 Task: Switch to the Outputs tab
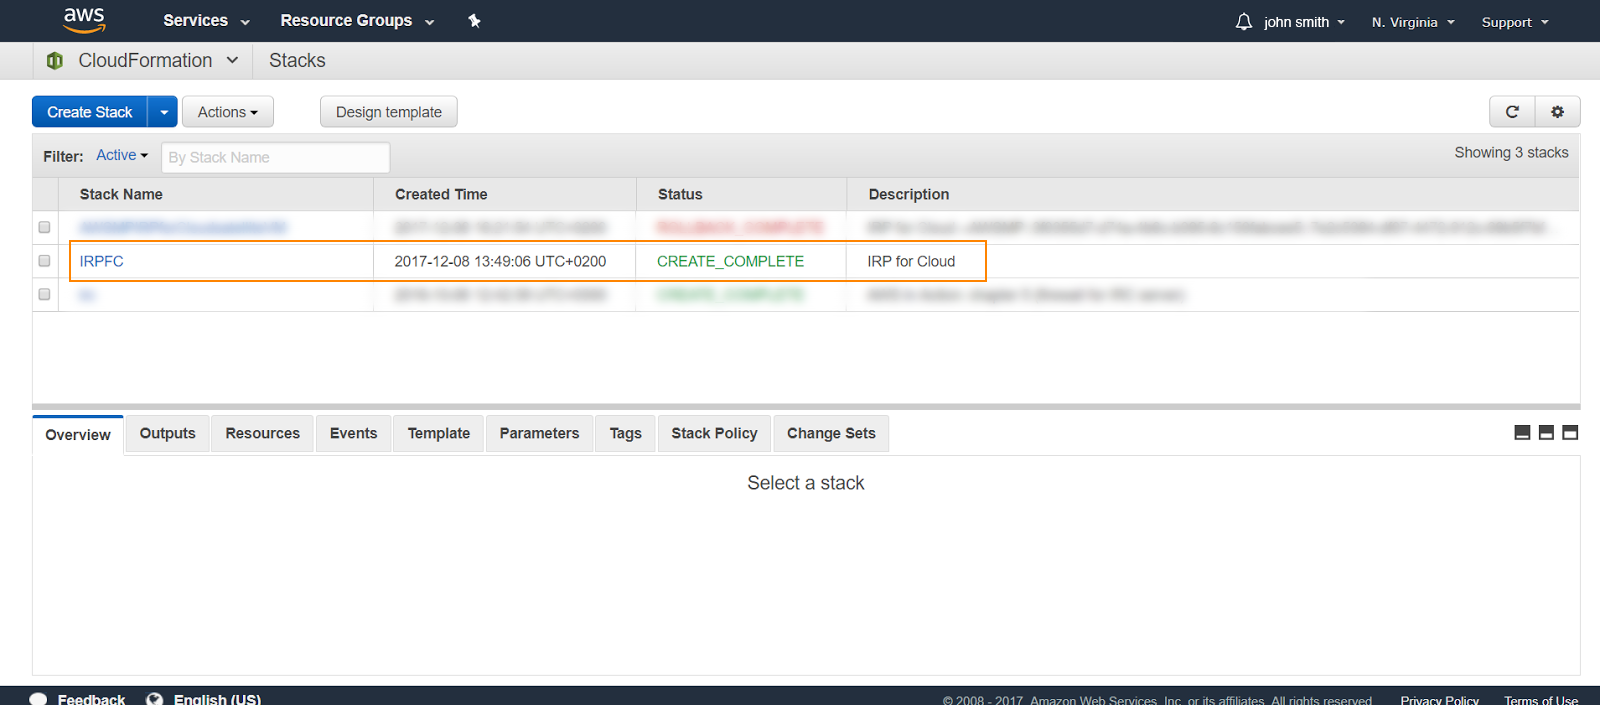[168, 433]
